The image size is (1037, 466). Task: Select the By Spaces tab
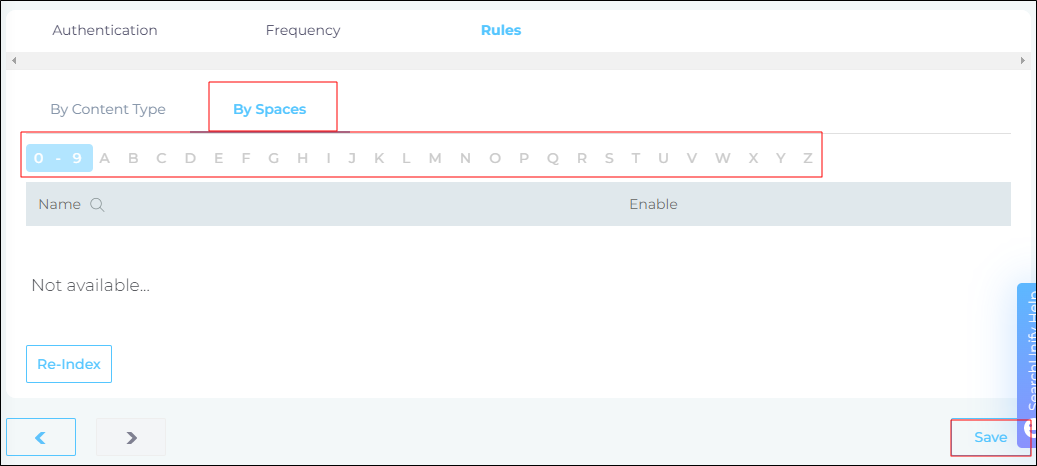pos(270,110)
